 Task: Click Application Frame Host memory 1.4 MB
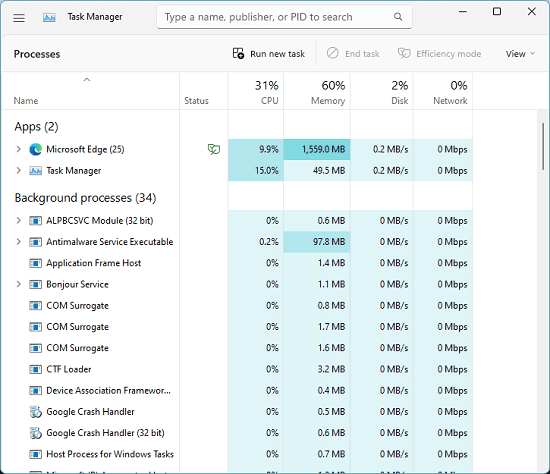331,263
